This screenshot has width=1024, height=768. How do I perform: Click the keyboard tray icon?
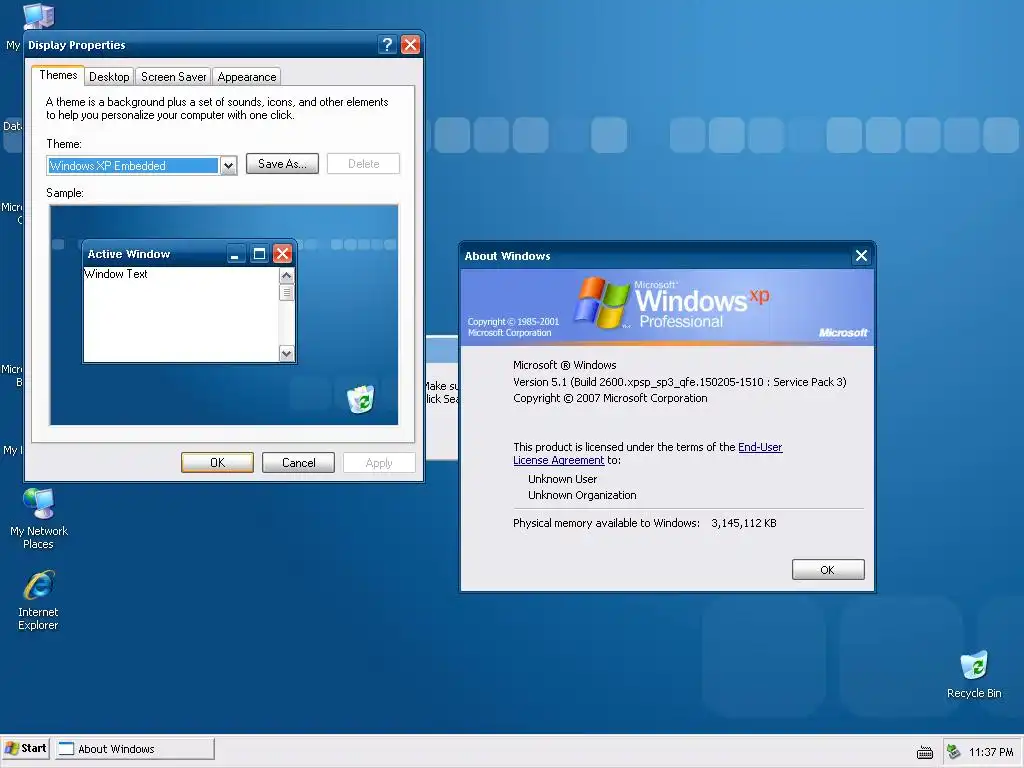(925, 752)
